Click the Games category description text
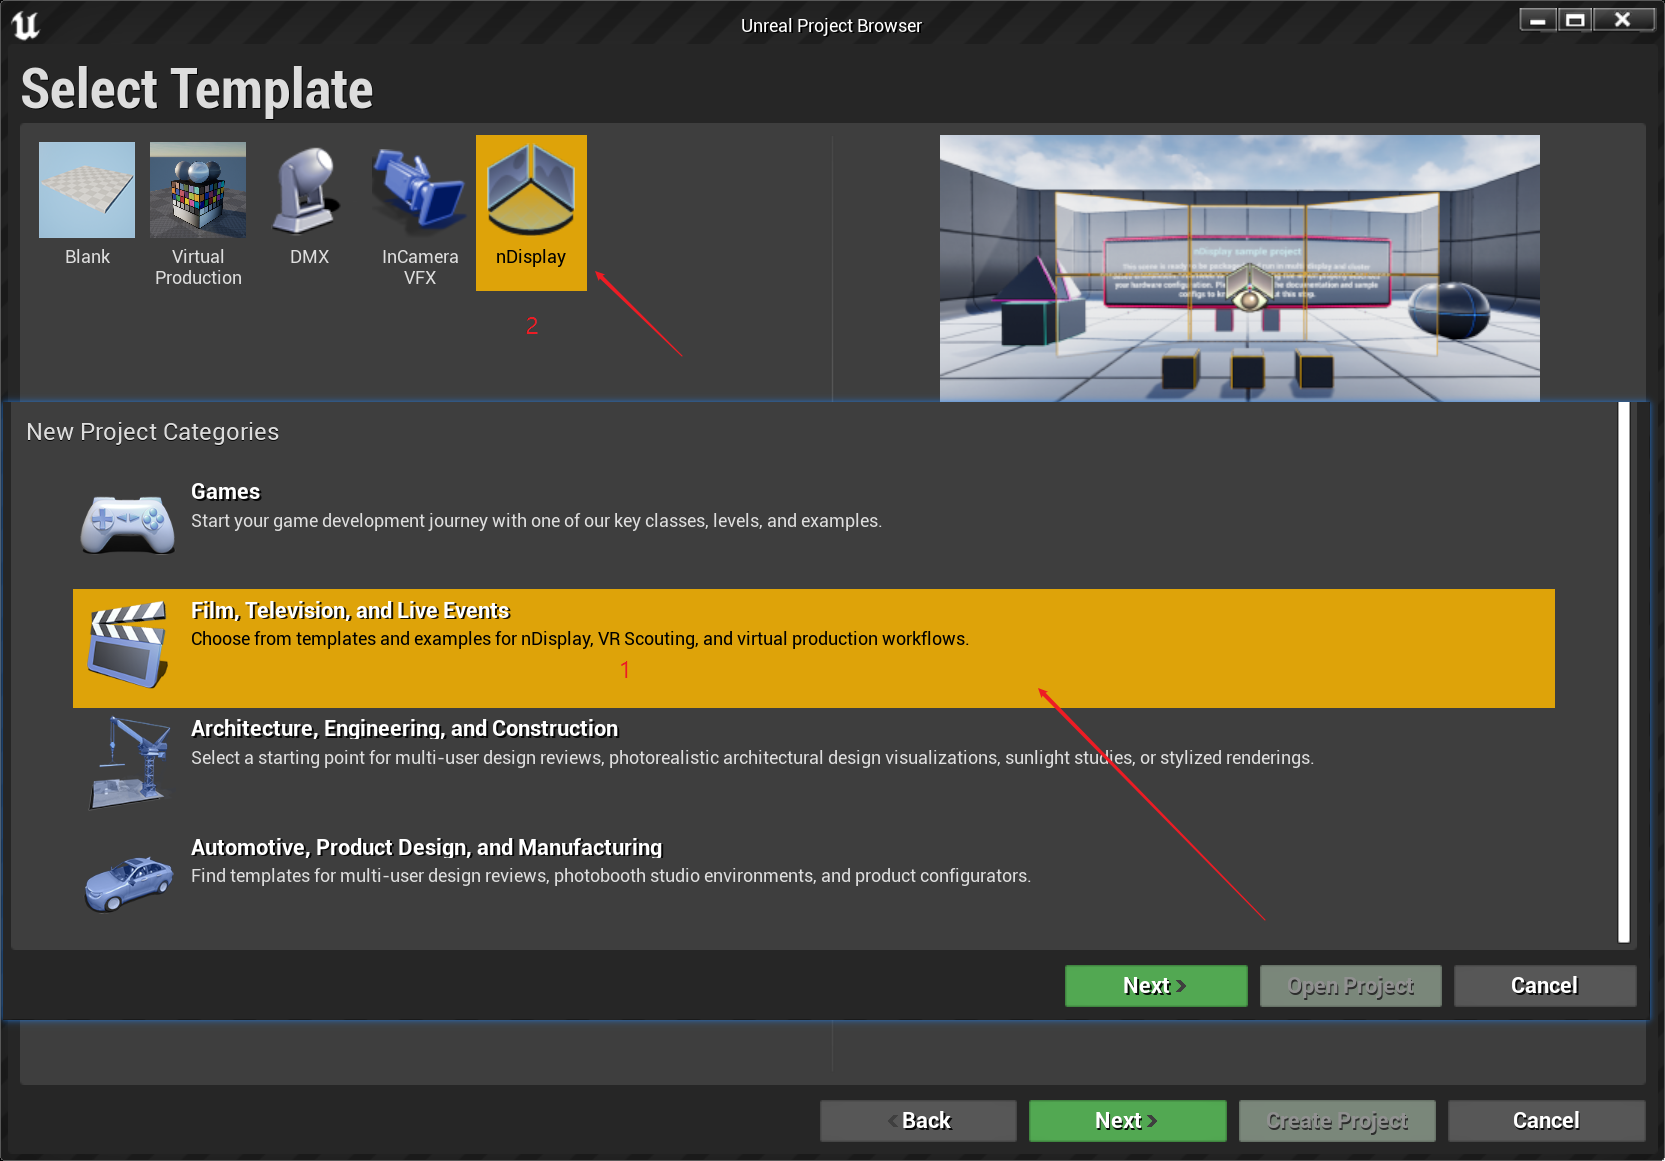 pyautogui.click(x=536, y=521)
